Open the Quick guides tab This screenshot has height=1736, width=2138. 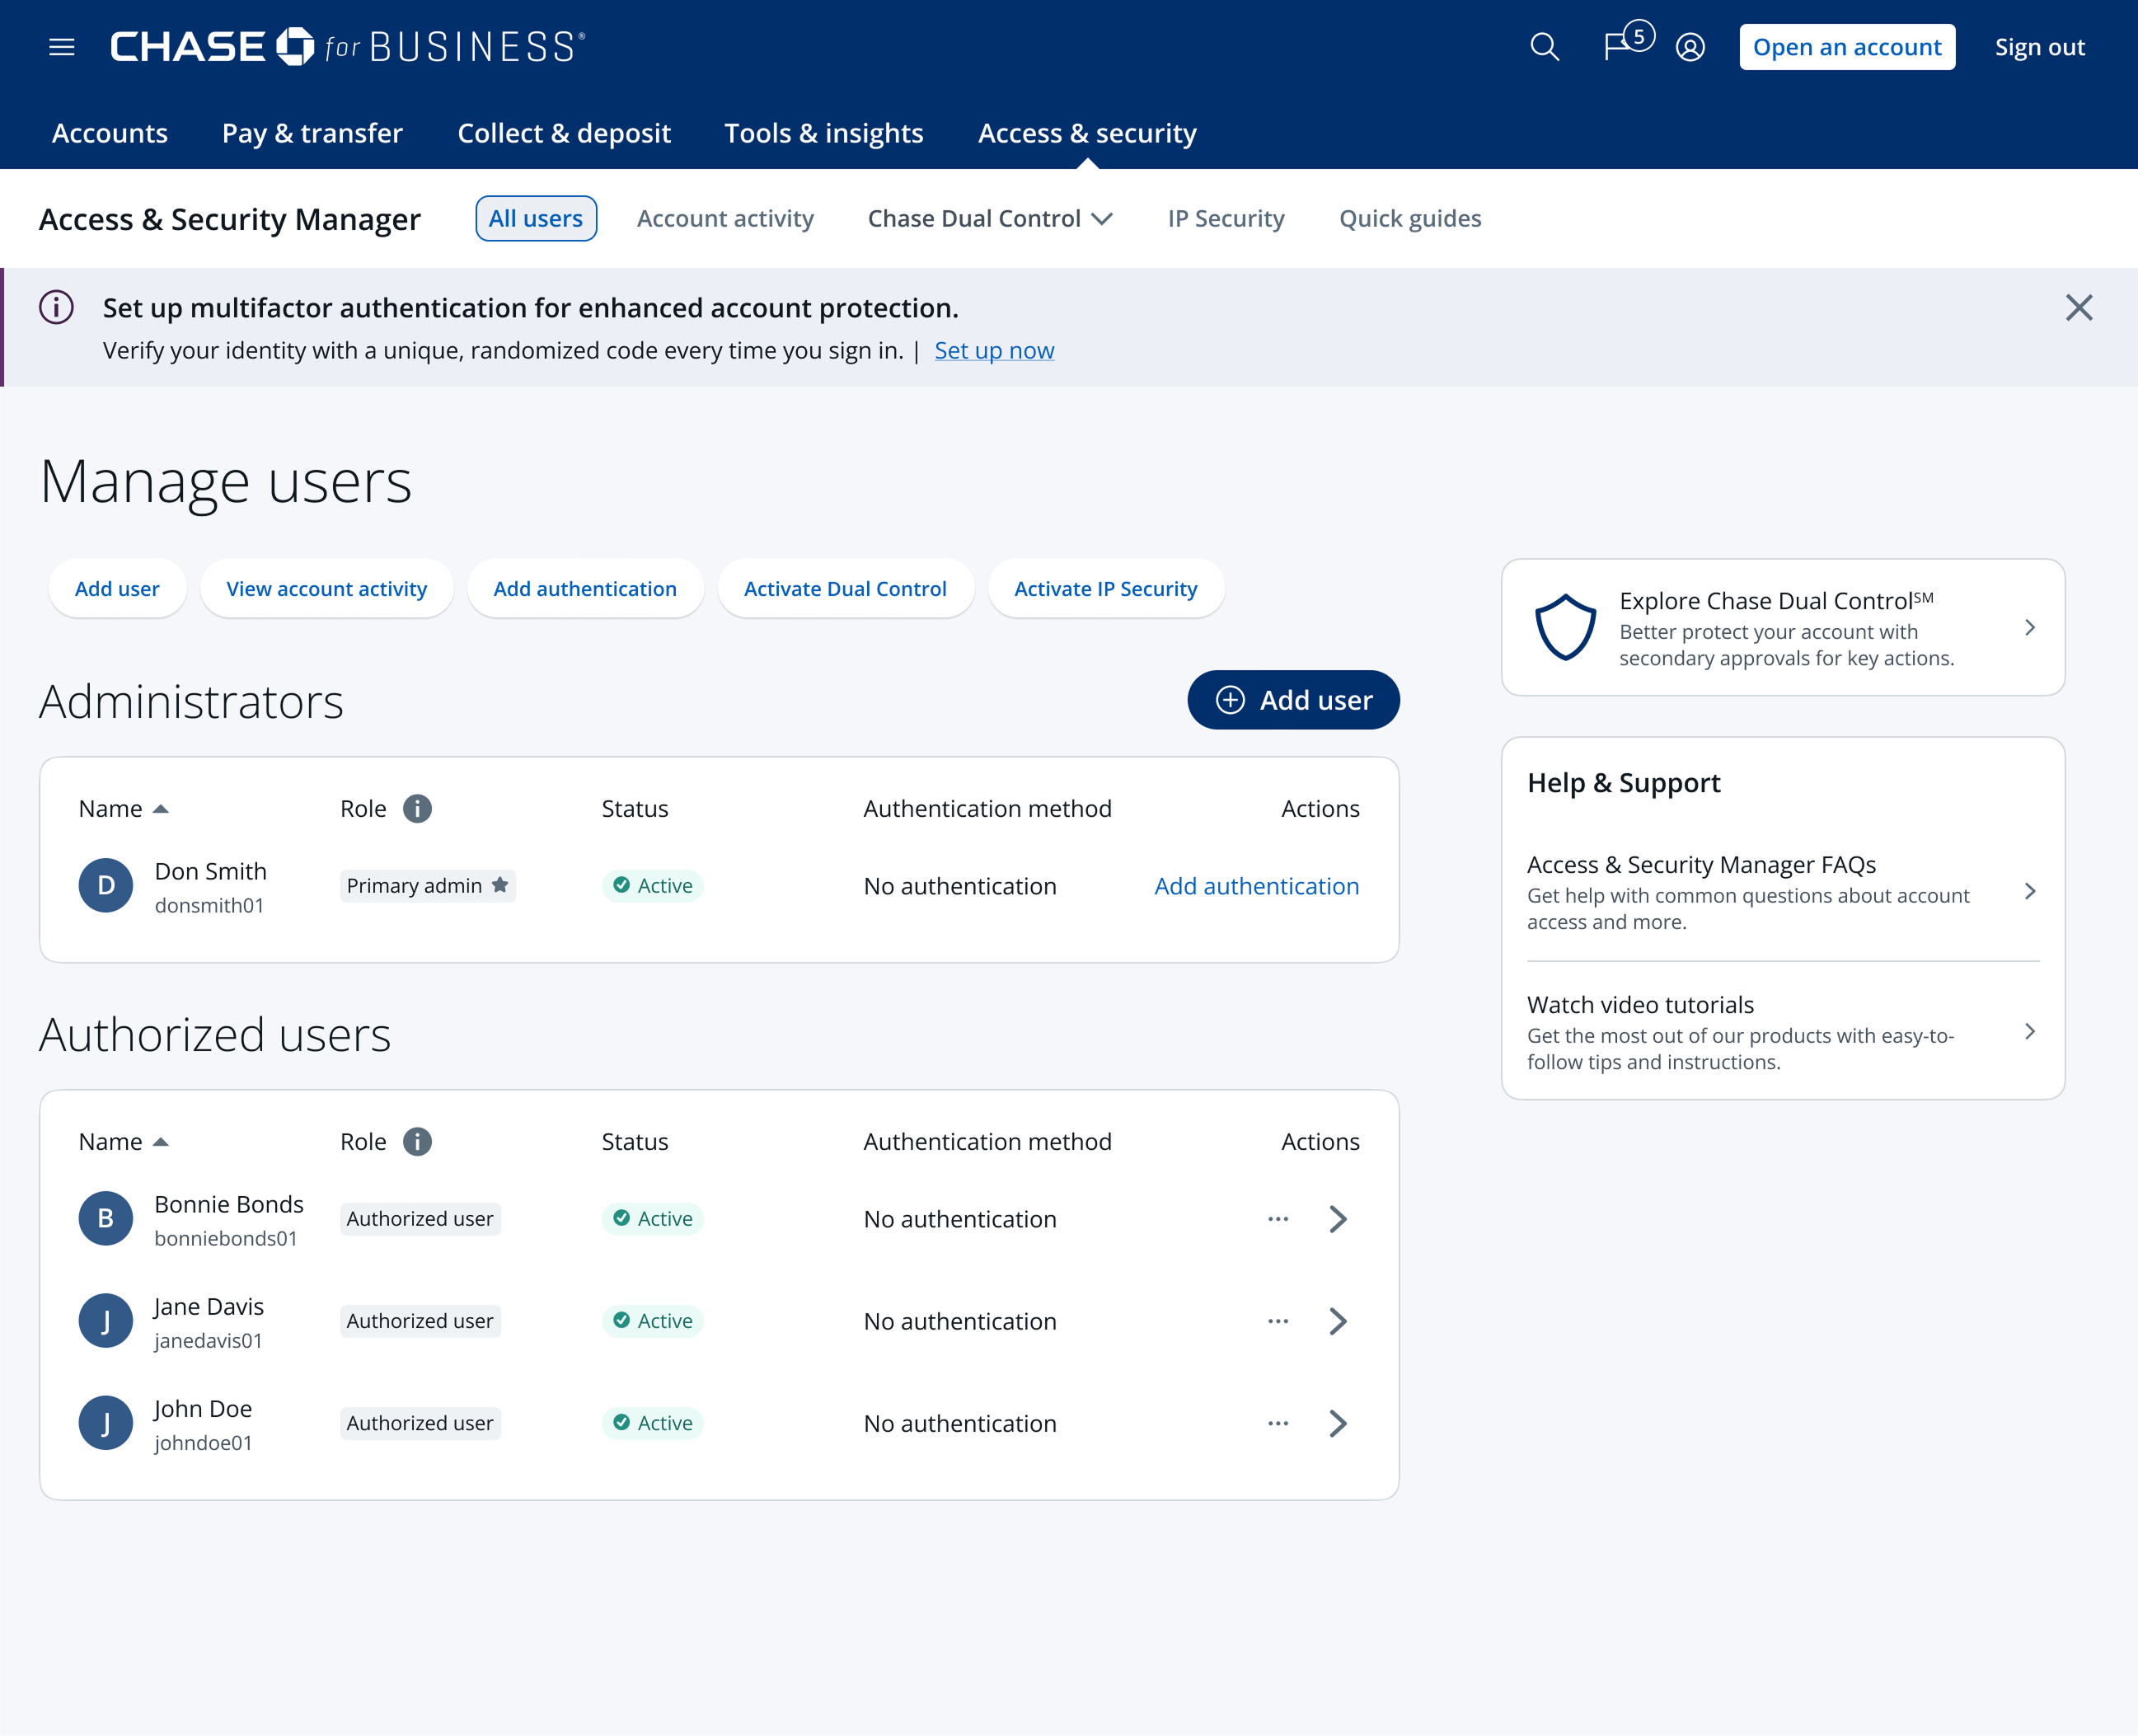pyautogui.click(x=1410, y=218)
